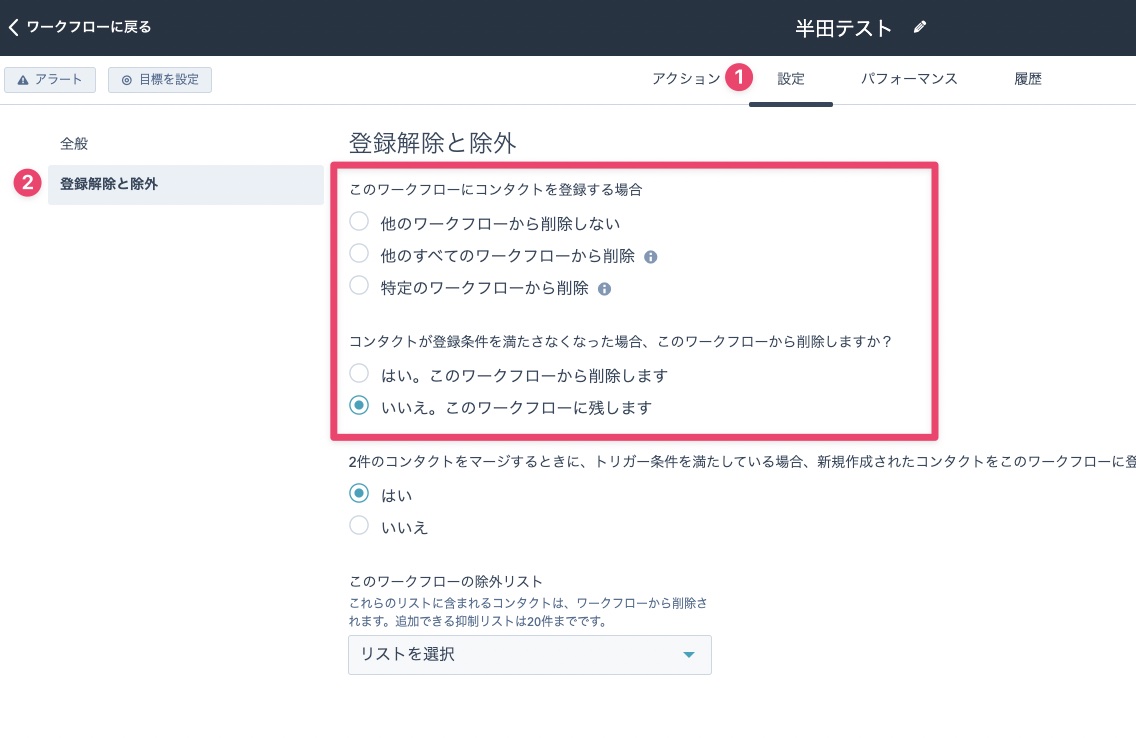
Task: Select 他のワークフローから削除しない radio option
Action: click(359, 222)
